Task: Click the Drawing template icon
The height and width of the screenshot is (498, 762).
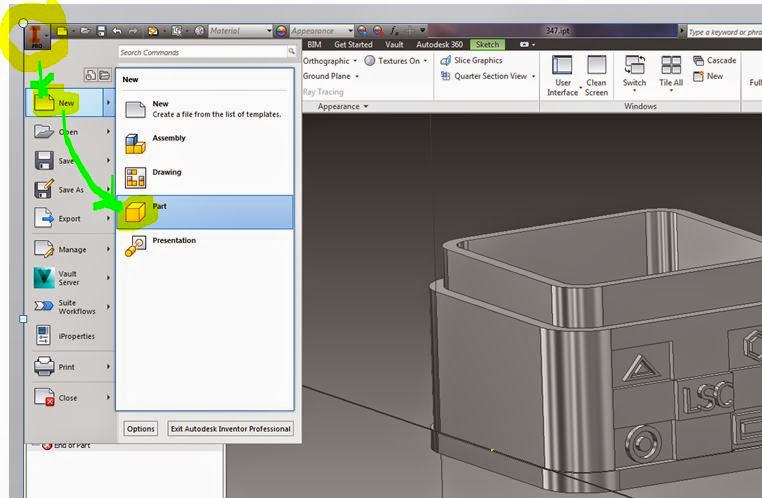Action: (x=135, y=178)
